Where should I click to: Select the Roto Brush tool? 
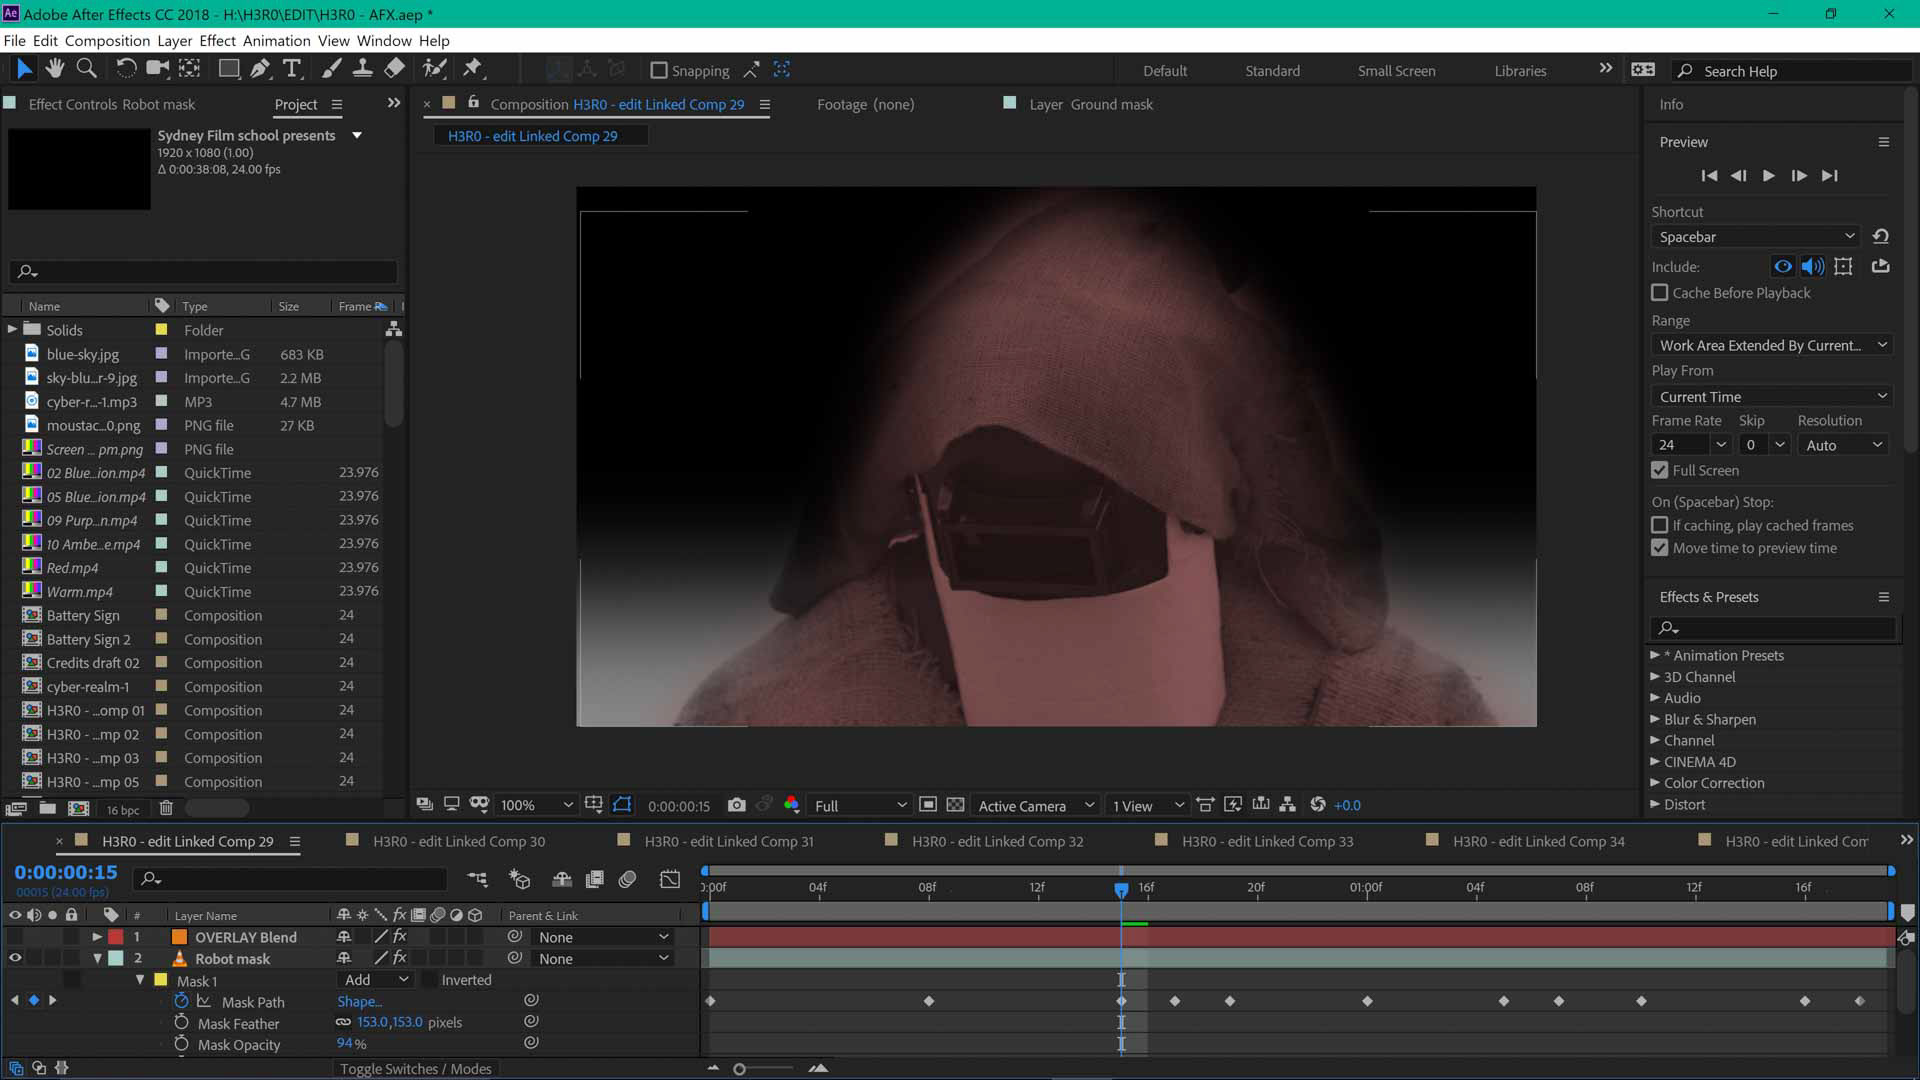coord(434,69)
